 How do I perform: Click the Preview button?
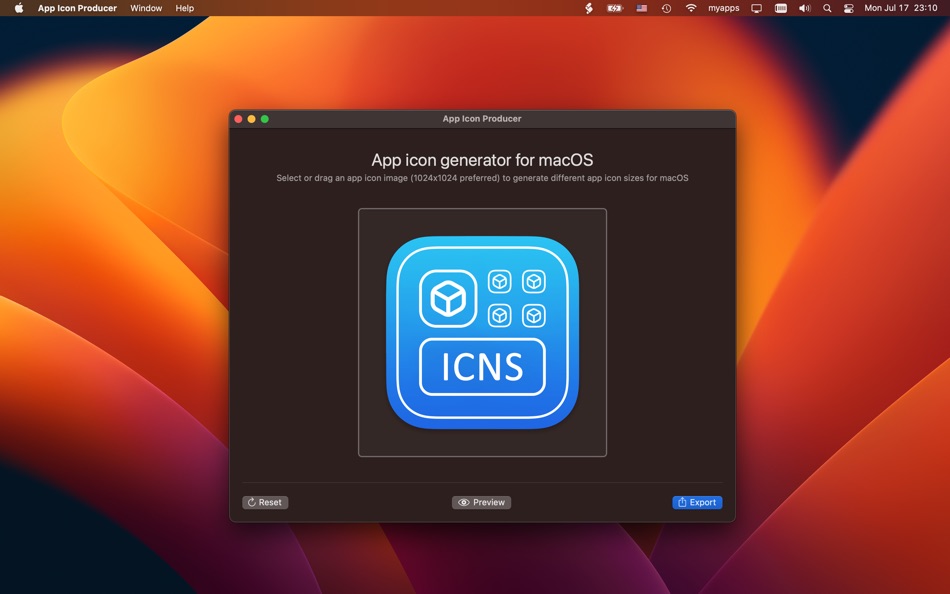482,502
